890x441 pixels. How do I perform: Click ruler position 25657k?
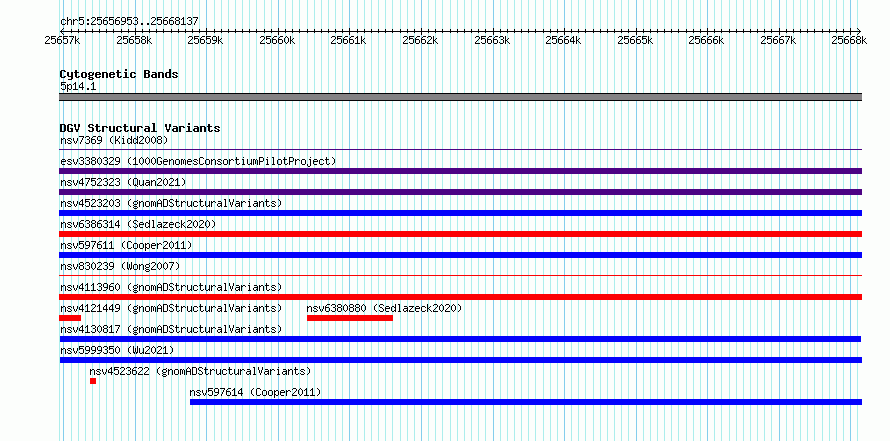62,40
